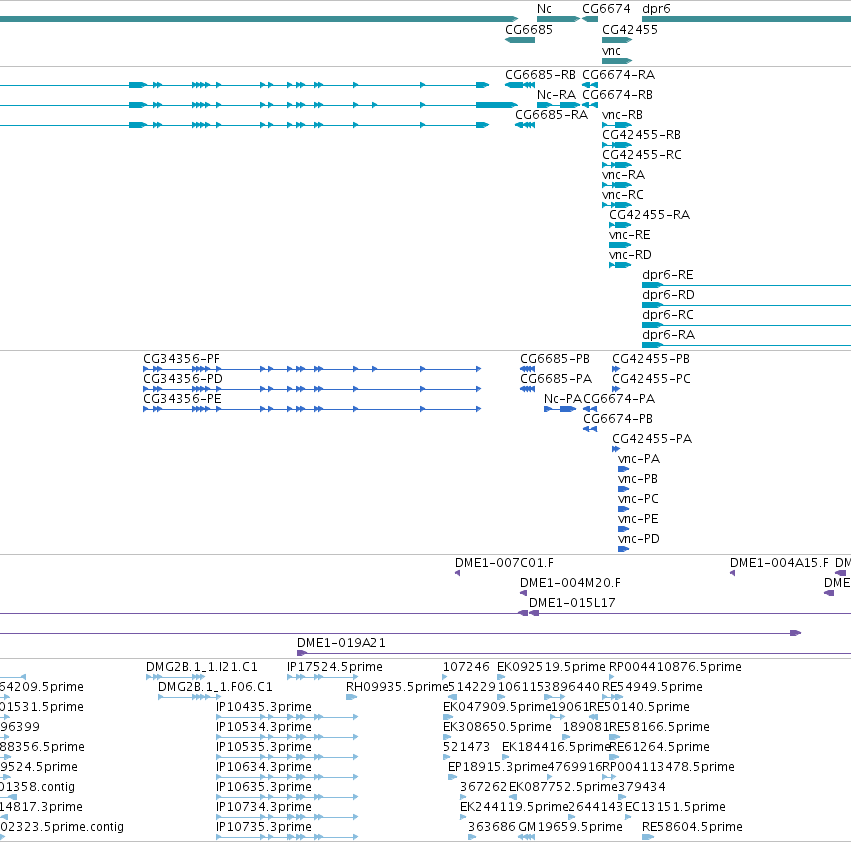The height and width of the screenshot is (842, 851).
Task: Click protein CG42455-PC
Action: (651, 378)
